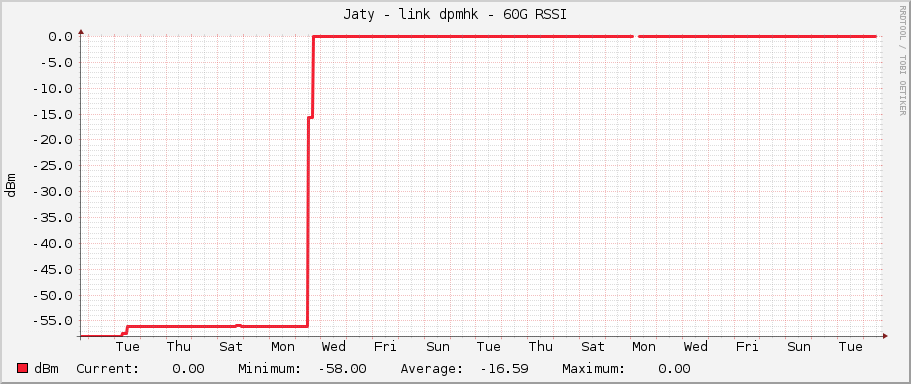Click the y-axis label -40.0
The image size is (911, 384).
pos(52,243)
